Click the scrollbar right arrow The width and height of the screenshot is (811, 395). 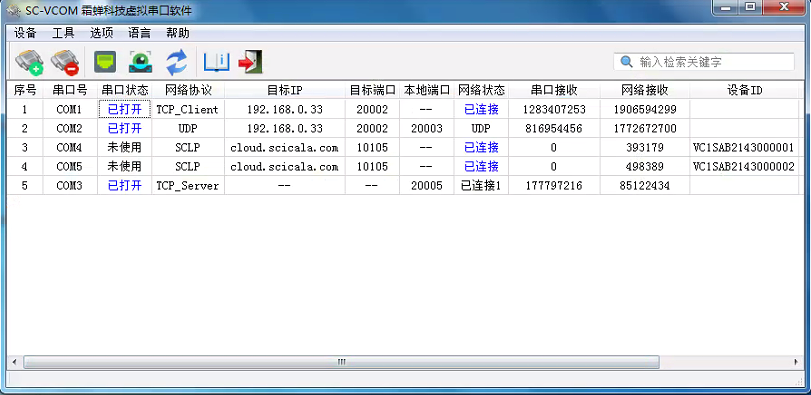point(797,362)
